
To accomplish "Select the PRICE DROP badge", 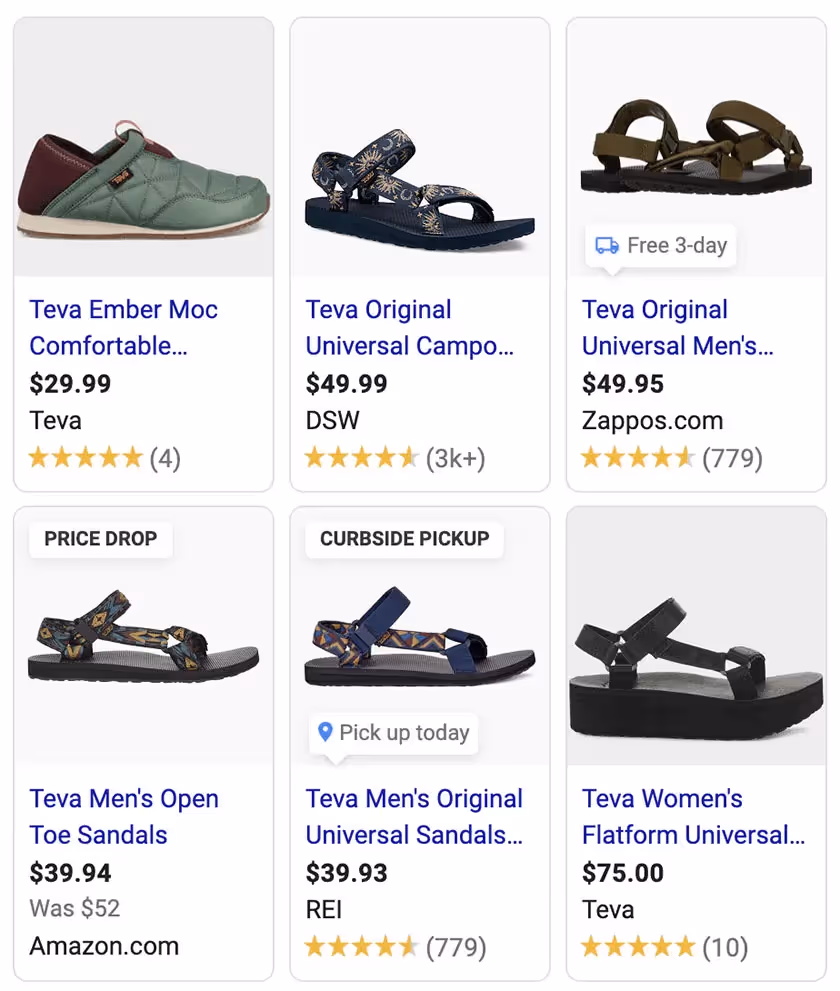I will click(99, 539).
